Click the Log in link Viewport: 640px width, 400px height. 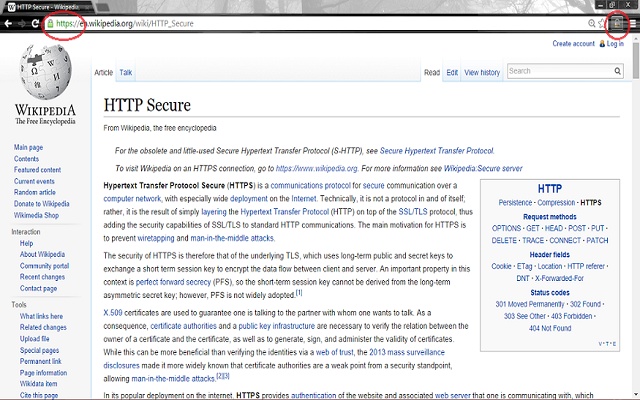point(615,43)
